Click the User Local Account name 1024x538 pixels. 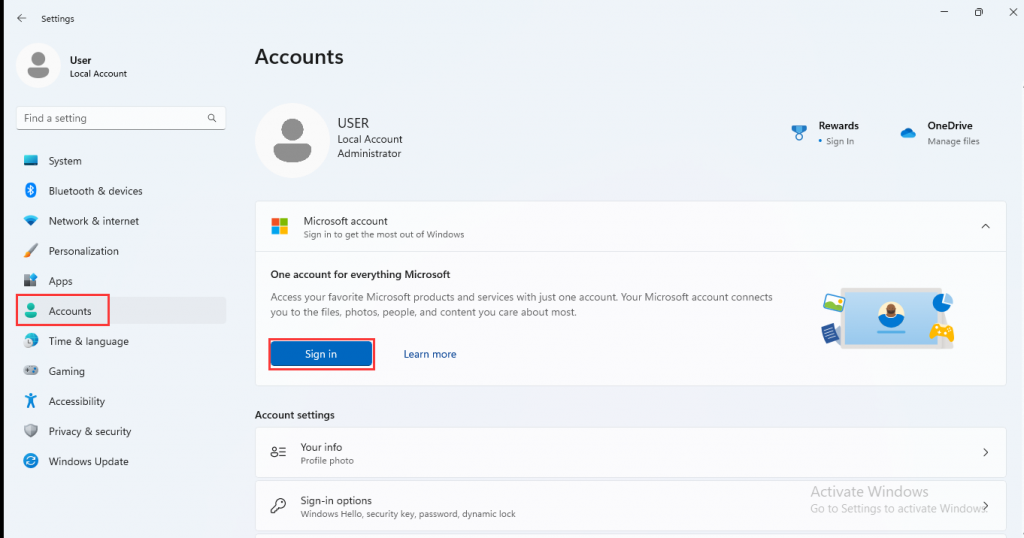coord(98,67)
